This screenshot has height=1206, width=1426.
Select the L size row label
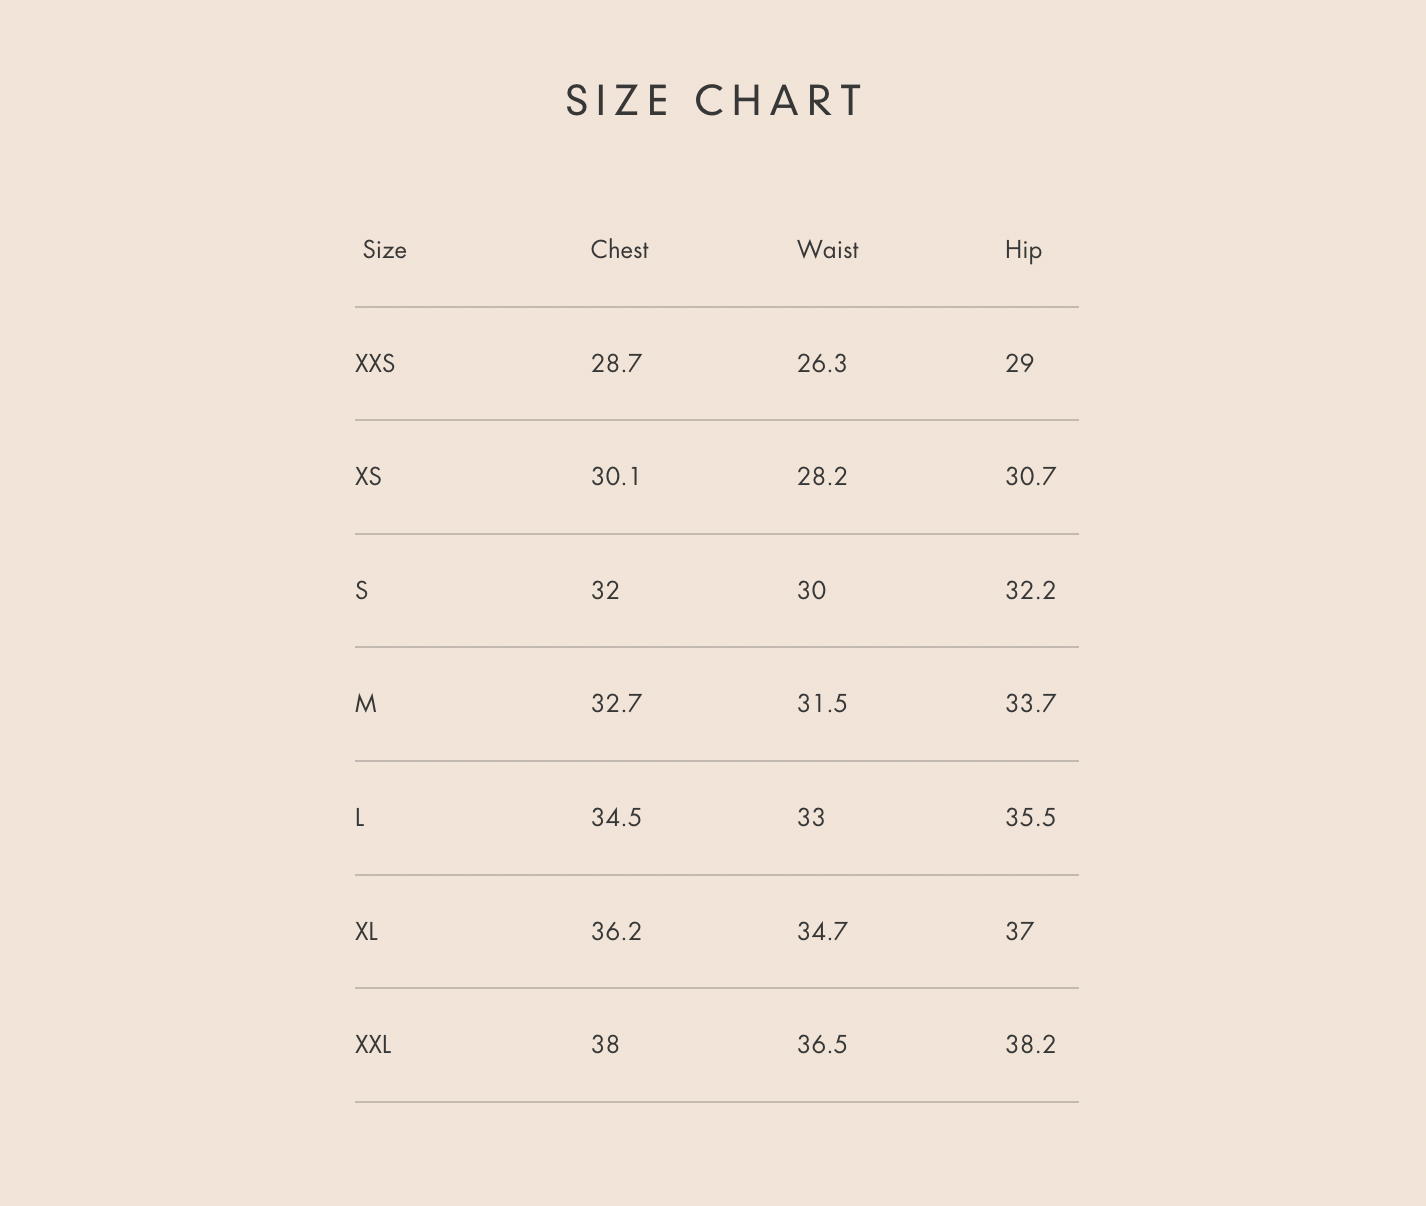point(360,818)
